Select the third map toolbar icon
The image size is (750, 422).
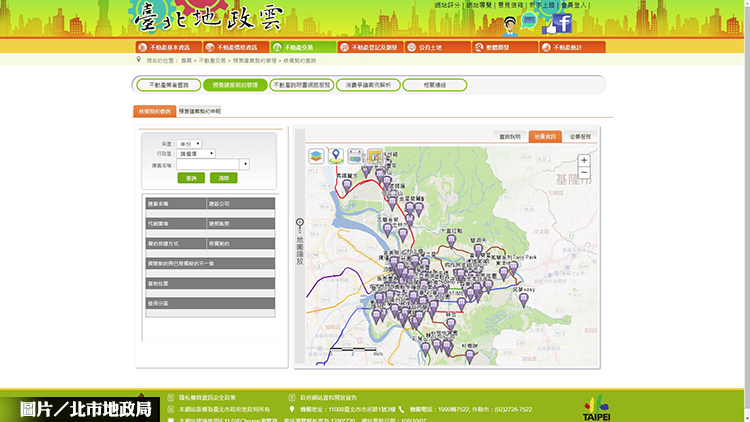(x=355, y=156)
